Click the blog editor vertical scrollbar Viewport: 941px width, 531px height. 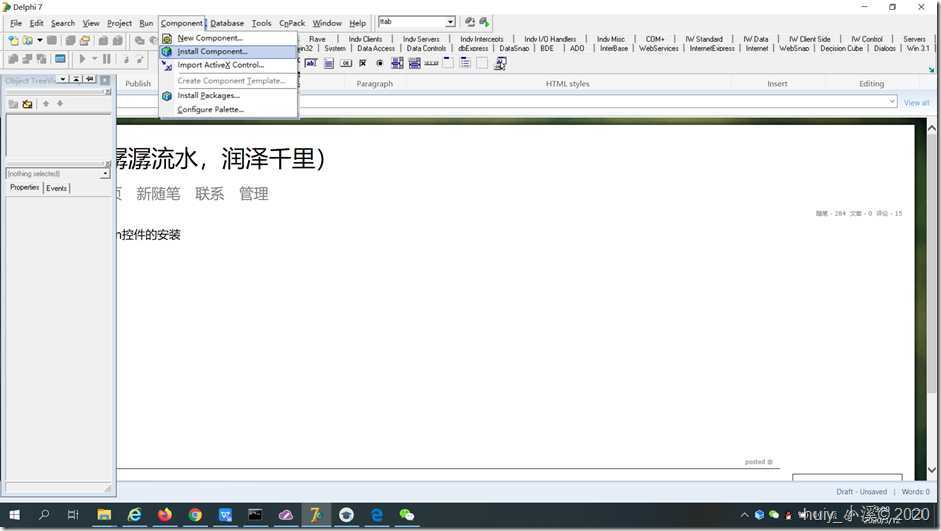(931, 299)
